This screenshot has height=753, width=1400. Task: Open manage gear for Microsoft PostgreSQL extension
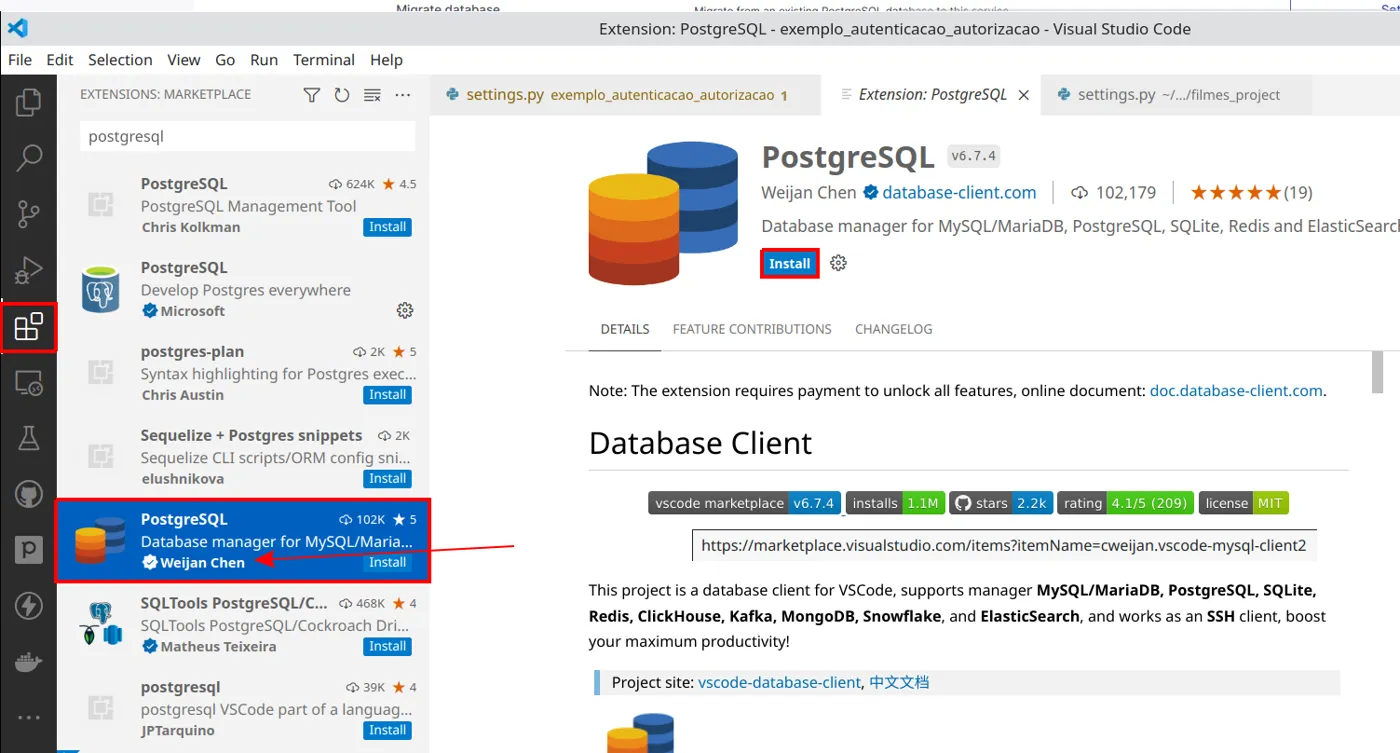[405, 311]
